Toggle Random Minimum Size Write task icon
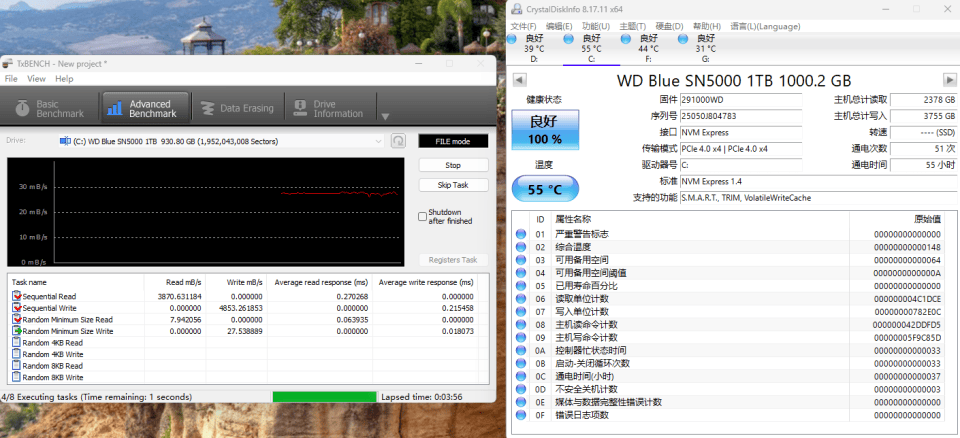 [17, 331]
